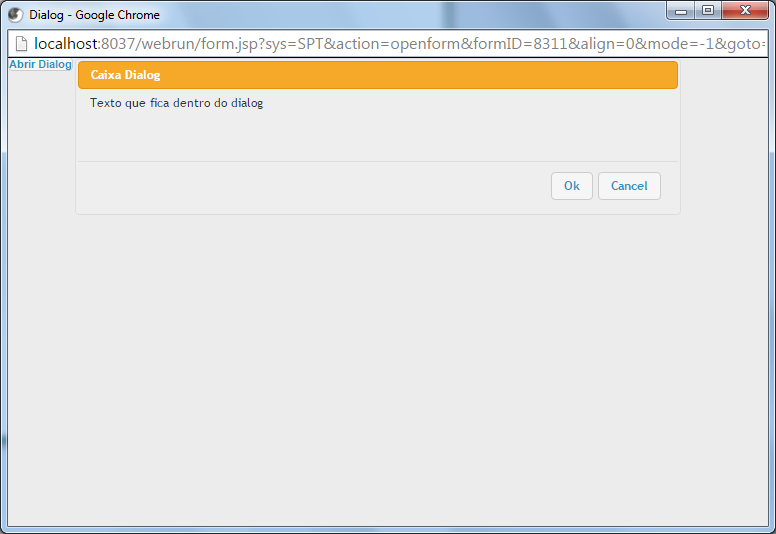Click the Ok button in the dialog
The width and height of the screenshot is (776, 534).
click(x=571, y=186)
